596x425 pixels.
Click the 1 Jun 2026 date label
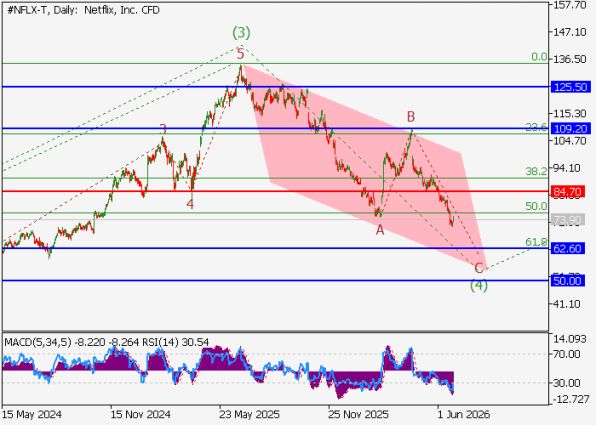tap(463, 414)
